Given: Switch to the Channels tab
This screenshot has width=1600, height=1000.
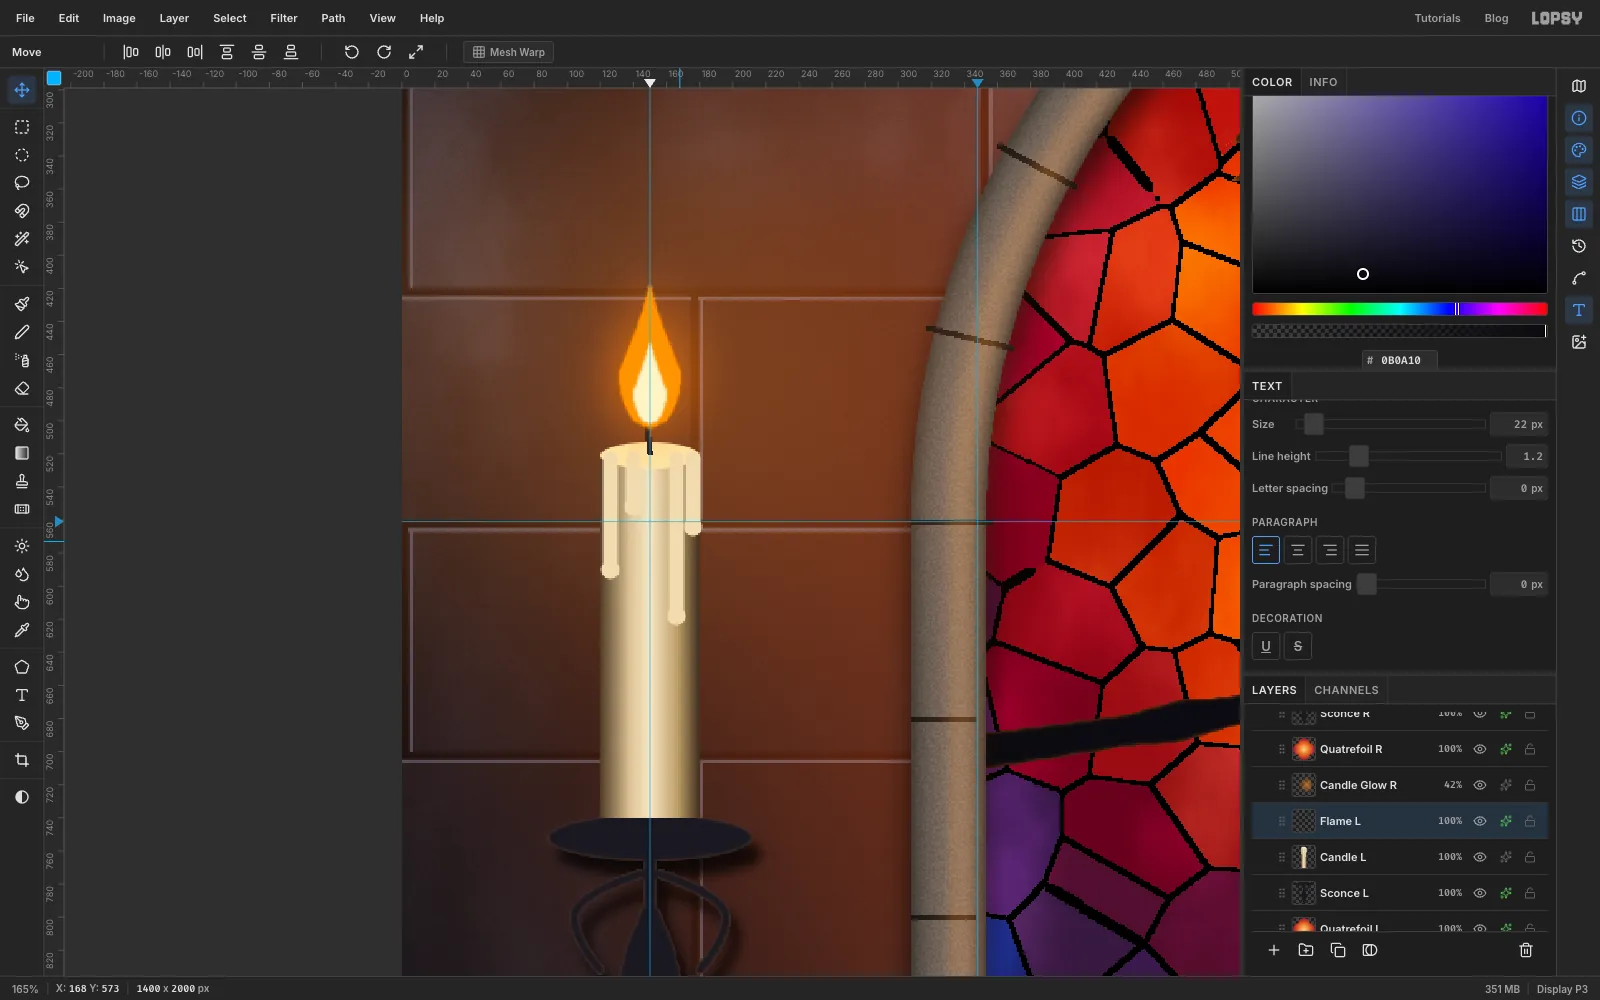Looking at the screenshot, I should (x=1346, y=690).
